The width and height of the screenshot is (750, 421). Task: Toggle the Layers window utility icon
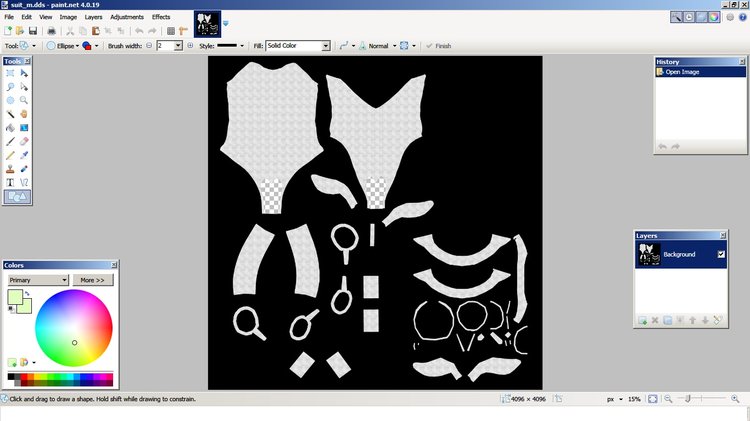701,17
